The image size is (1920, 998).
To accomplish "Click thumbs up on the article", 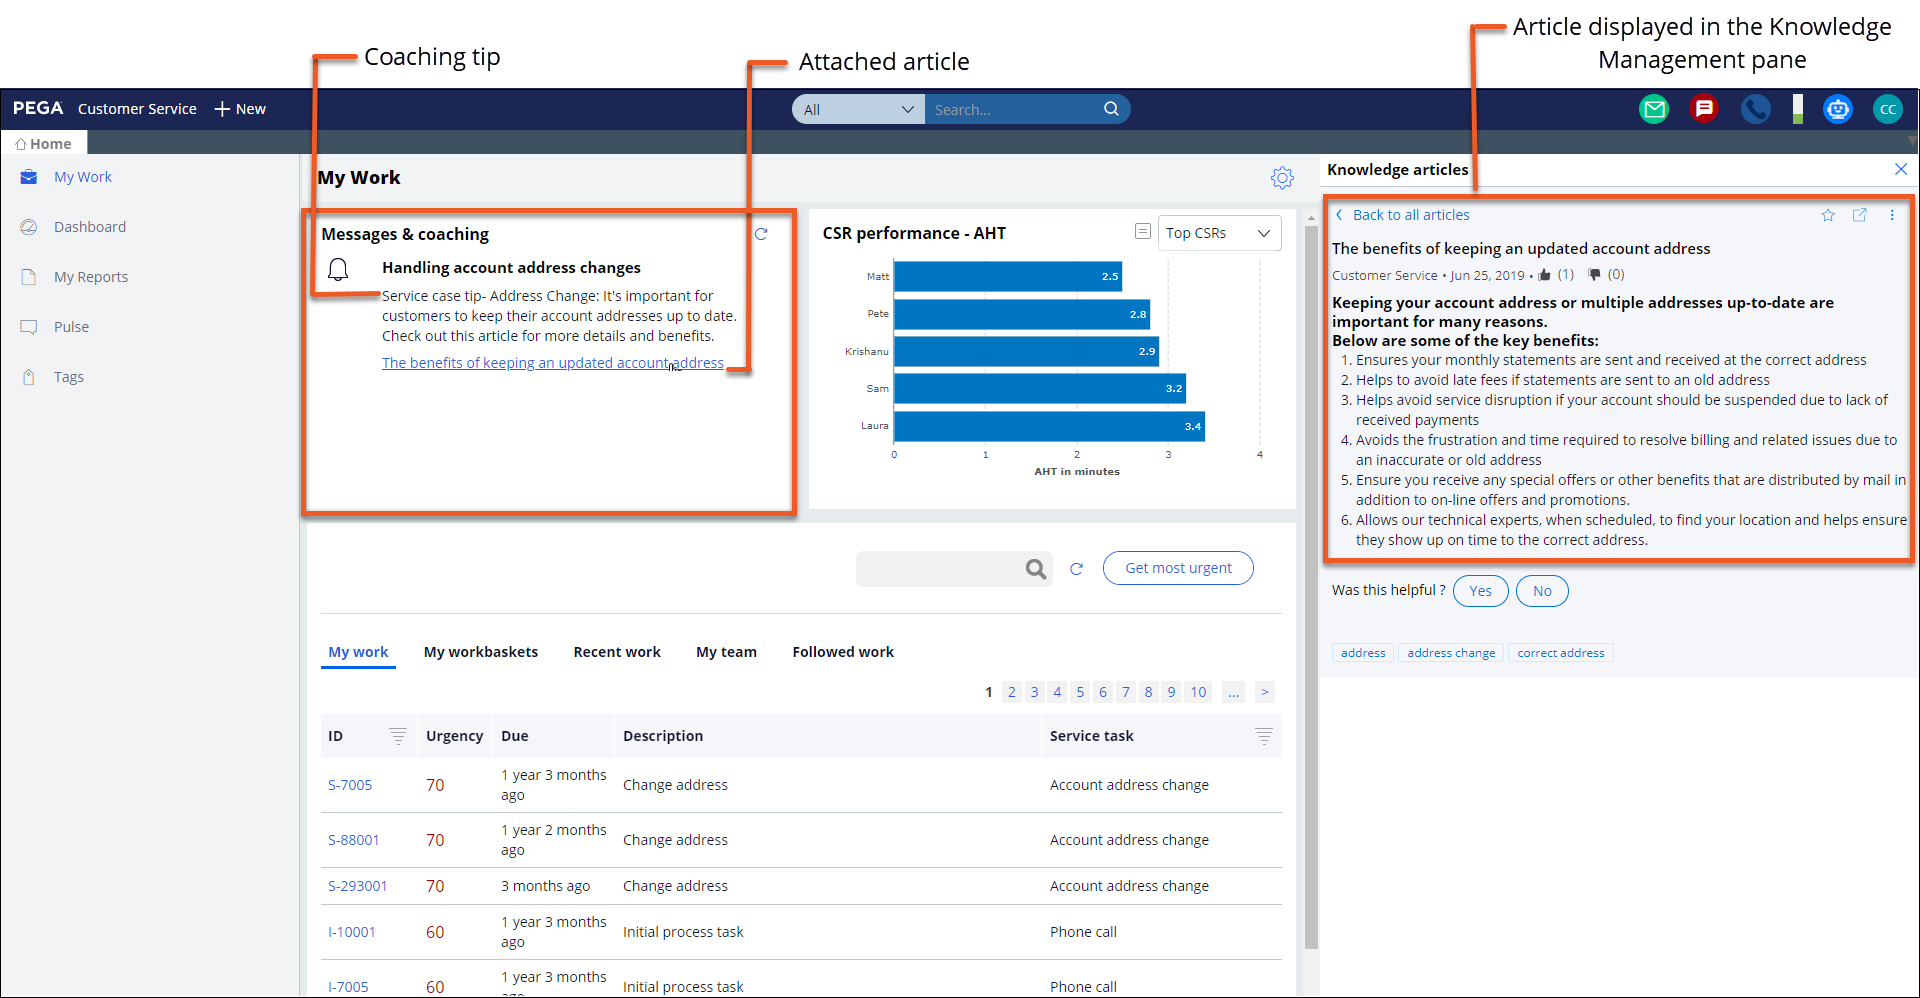I will click(1545, 275).
